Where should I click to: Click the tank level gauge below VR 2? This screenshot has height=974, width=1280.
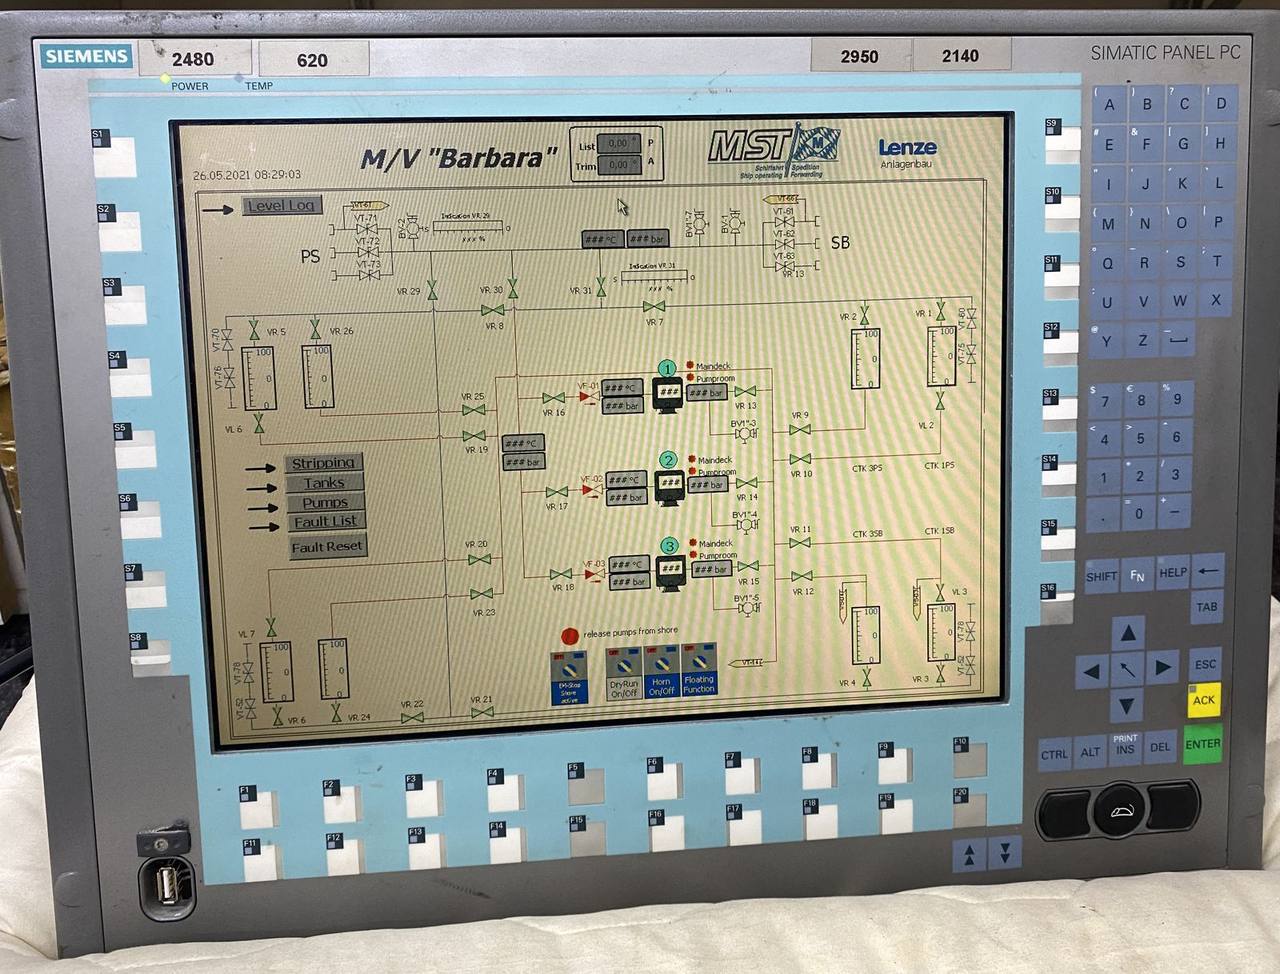(x=865, y=359)
